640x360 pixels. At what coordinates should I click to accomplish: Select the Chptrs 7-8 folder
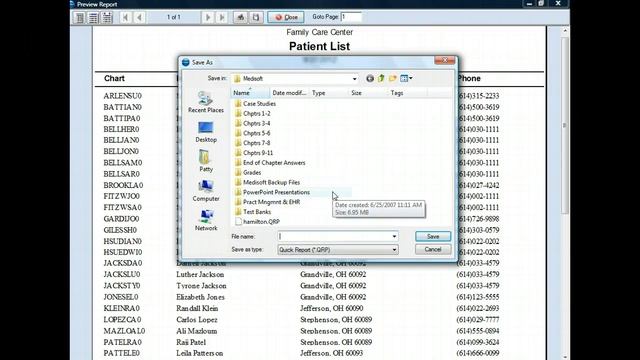pos(252,143)
